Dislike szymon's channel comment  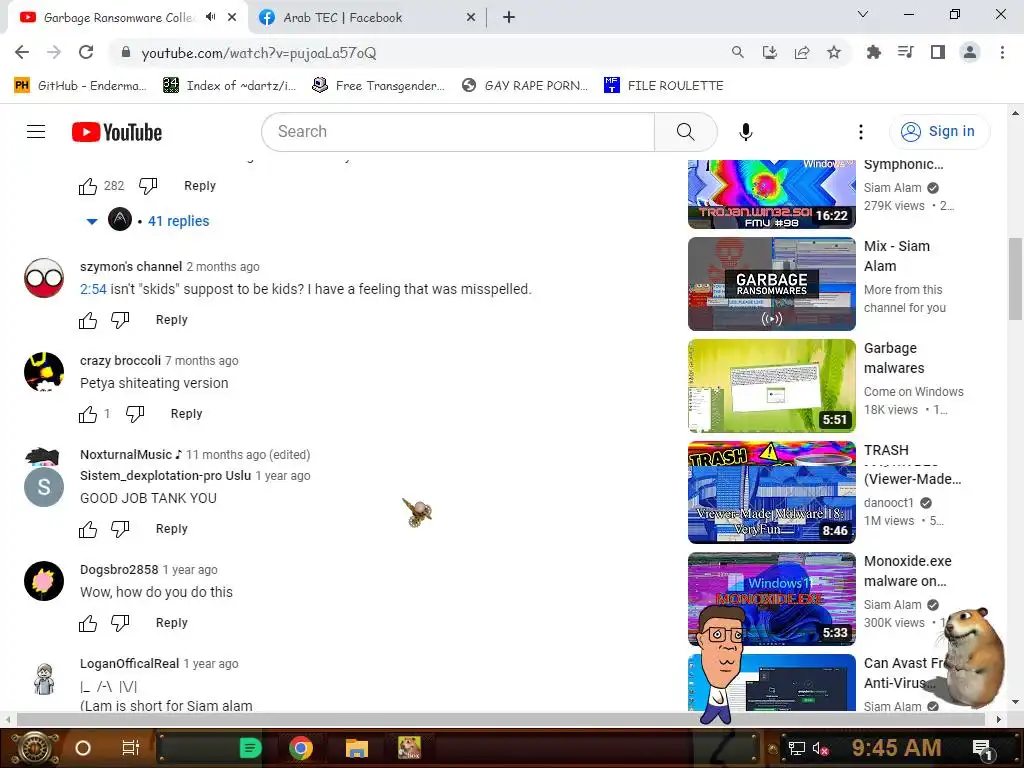coord(120,320)
